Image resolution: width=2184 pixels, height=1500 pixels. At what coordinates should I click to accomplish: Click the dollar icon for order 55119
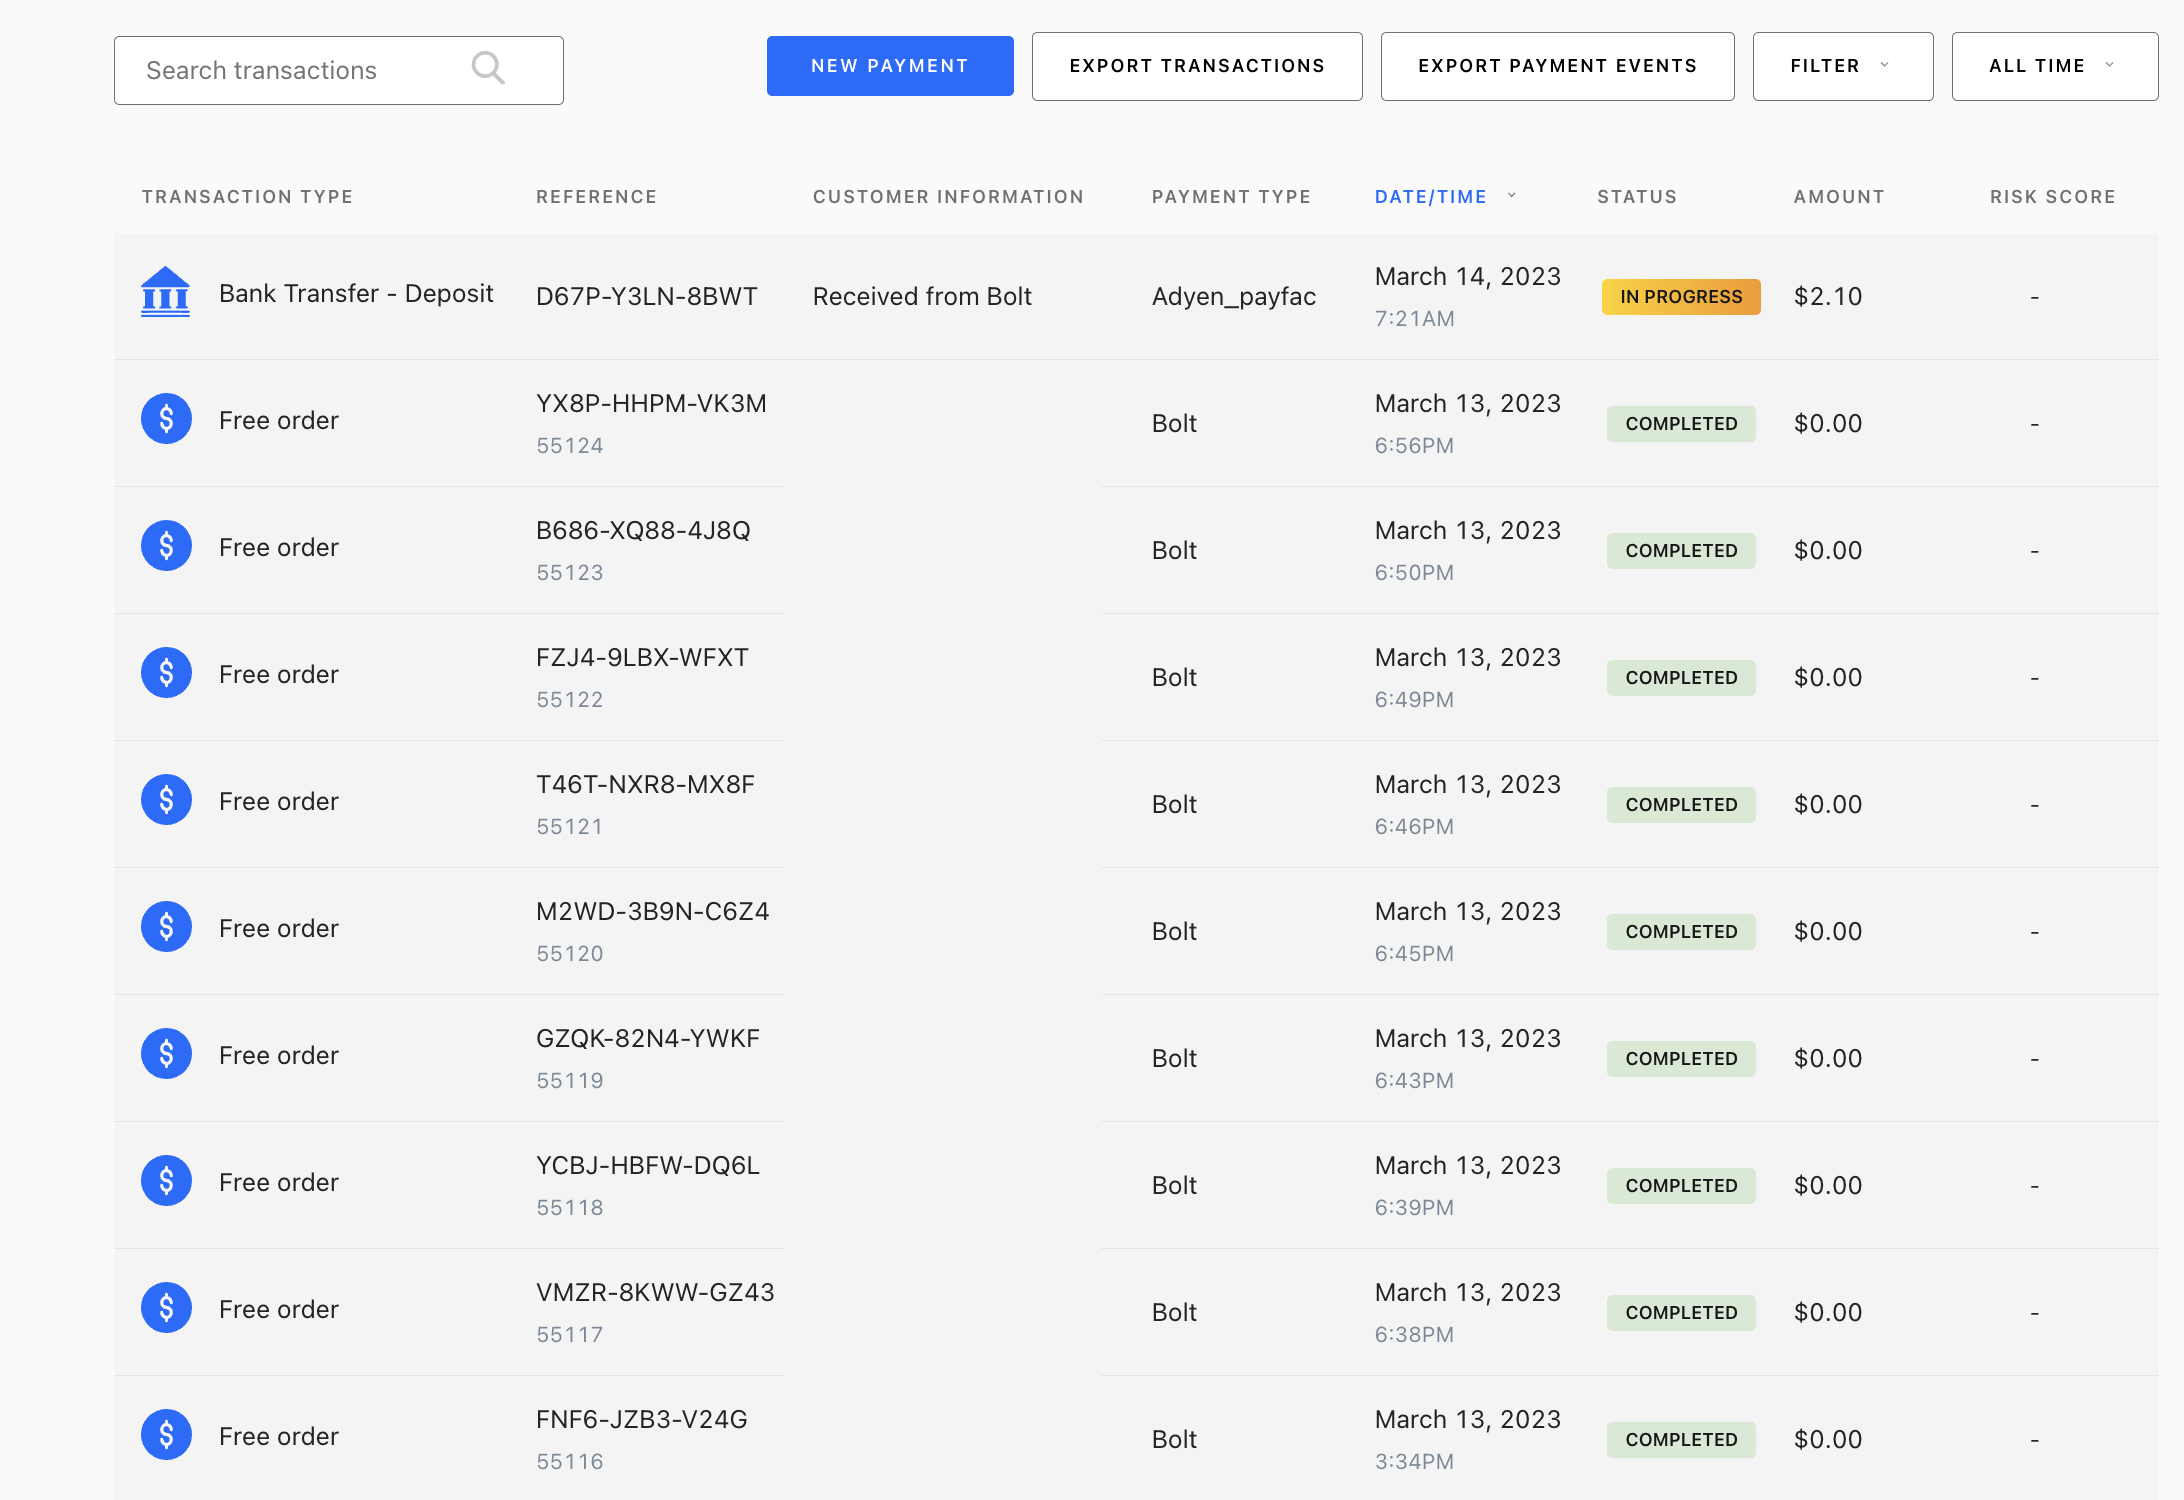click(x=166, y=1054)
